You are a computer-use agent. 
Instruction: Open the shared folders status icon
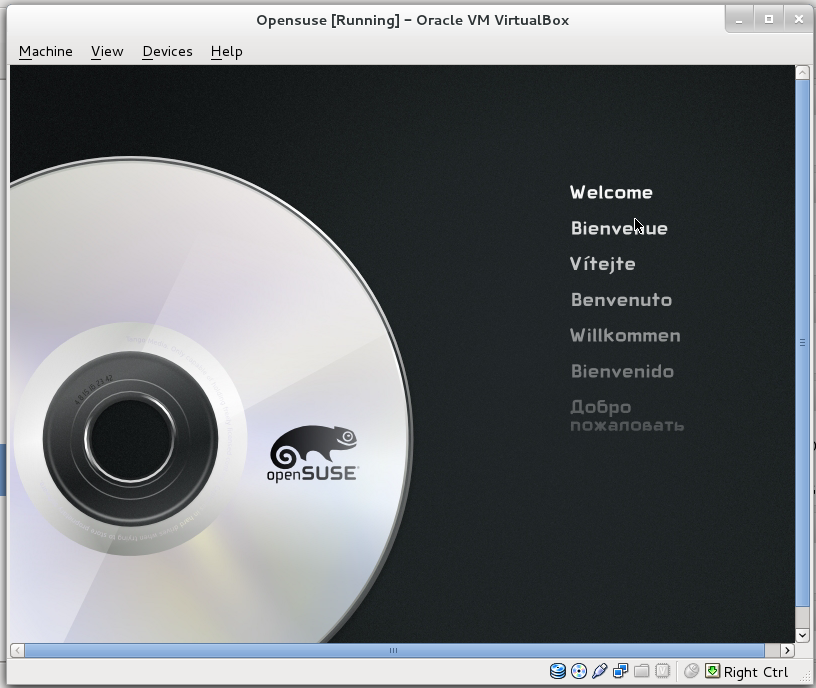641,671
